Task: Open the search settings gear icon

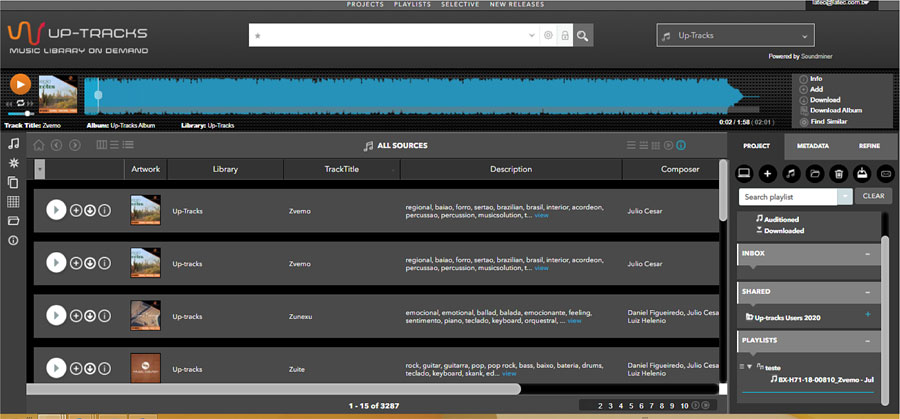Action: coord(548,36)
